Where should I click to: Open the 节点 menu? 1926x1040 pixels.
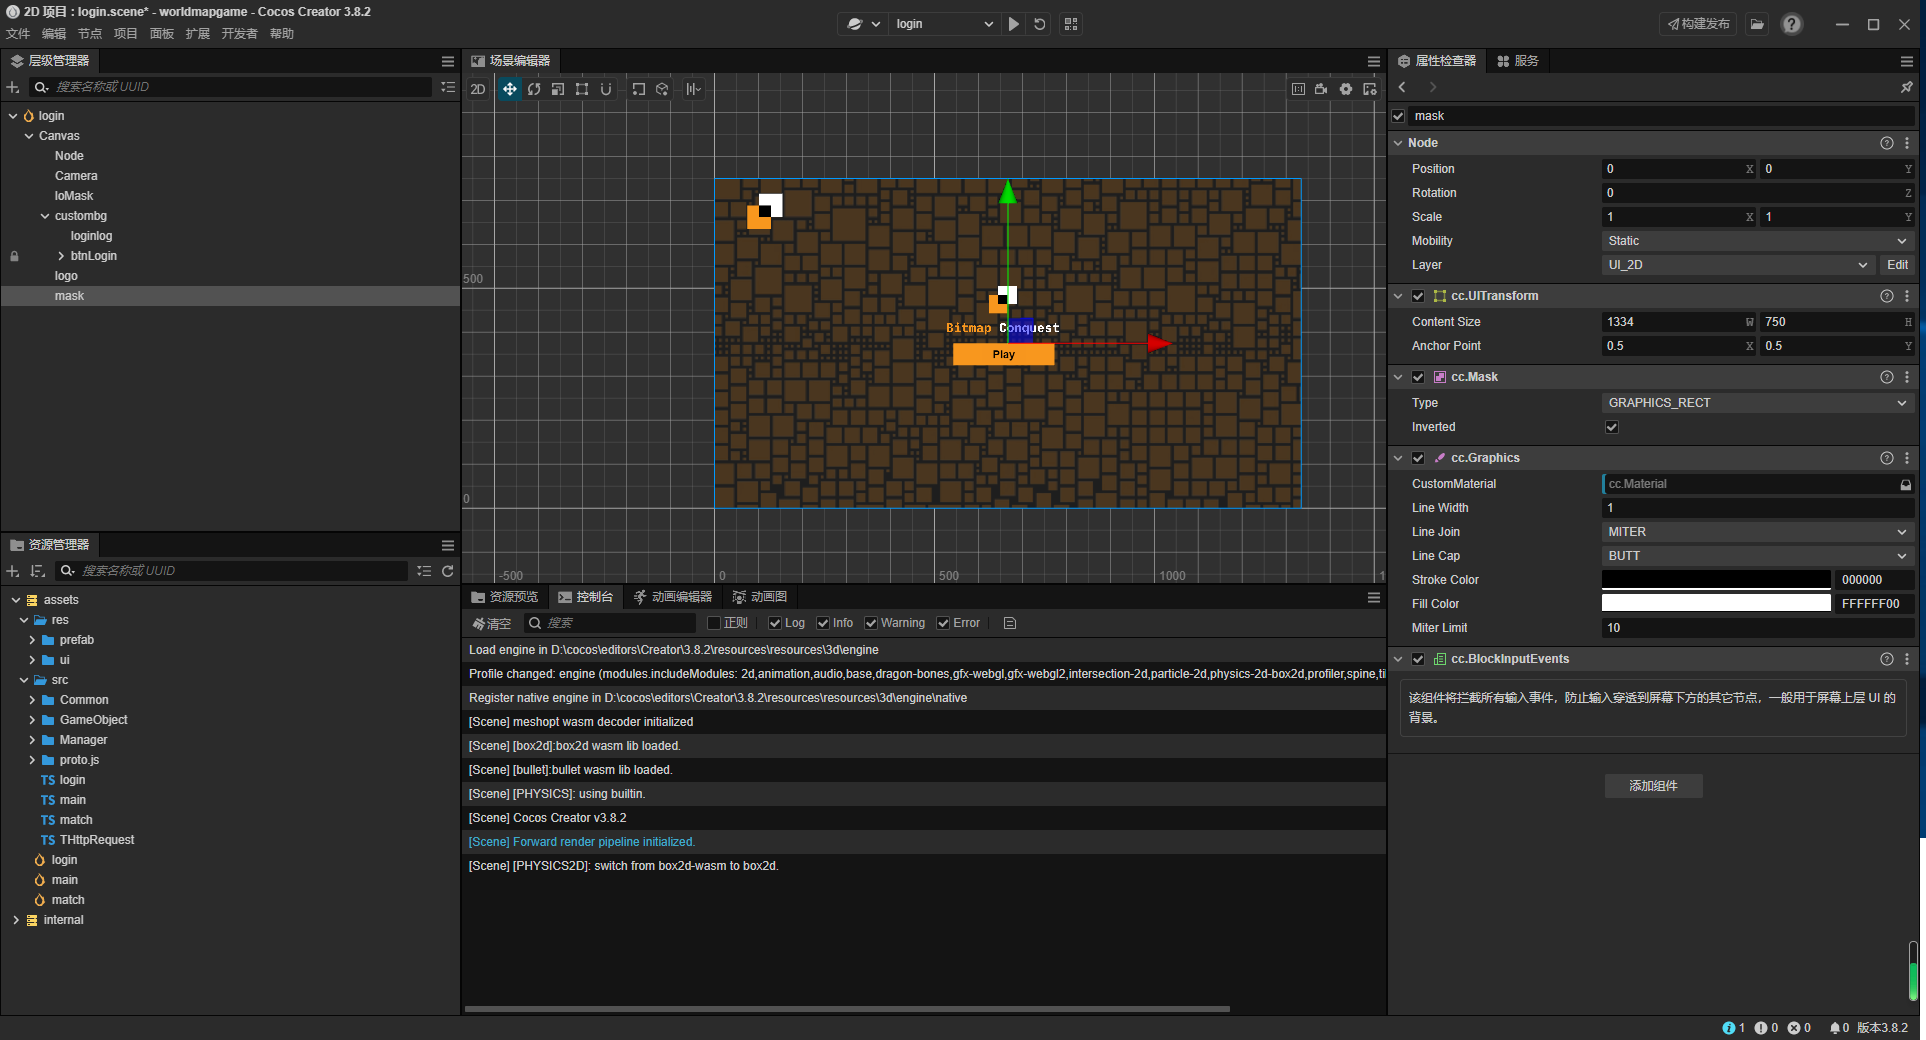tap(90, 34)
